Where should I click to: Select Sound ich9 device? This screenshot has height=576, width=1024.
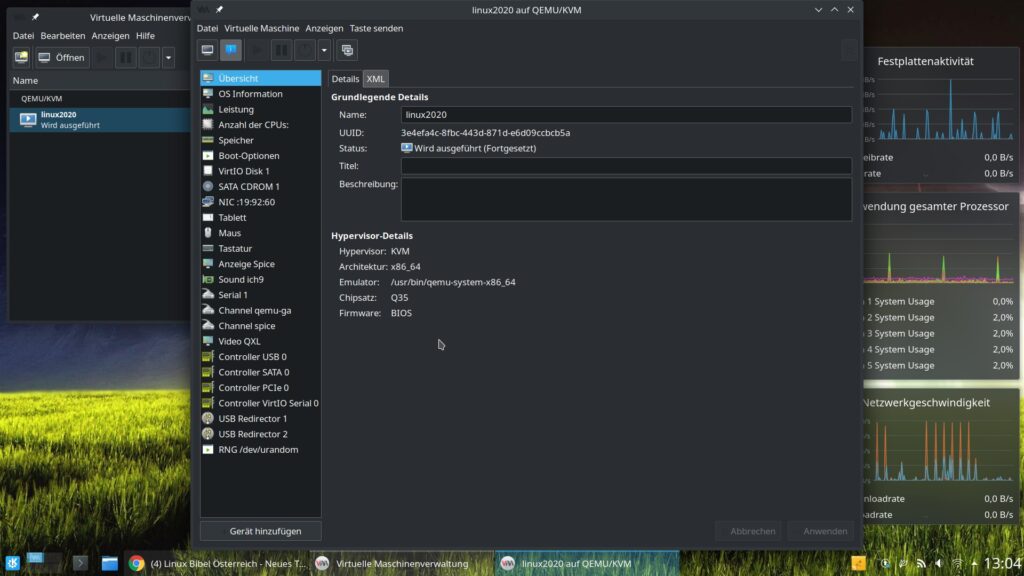(261, 279)
